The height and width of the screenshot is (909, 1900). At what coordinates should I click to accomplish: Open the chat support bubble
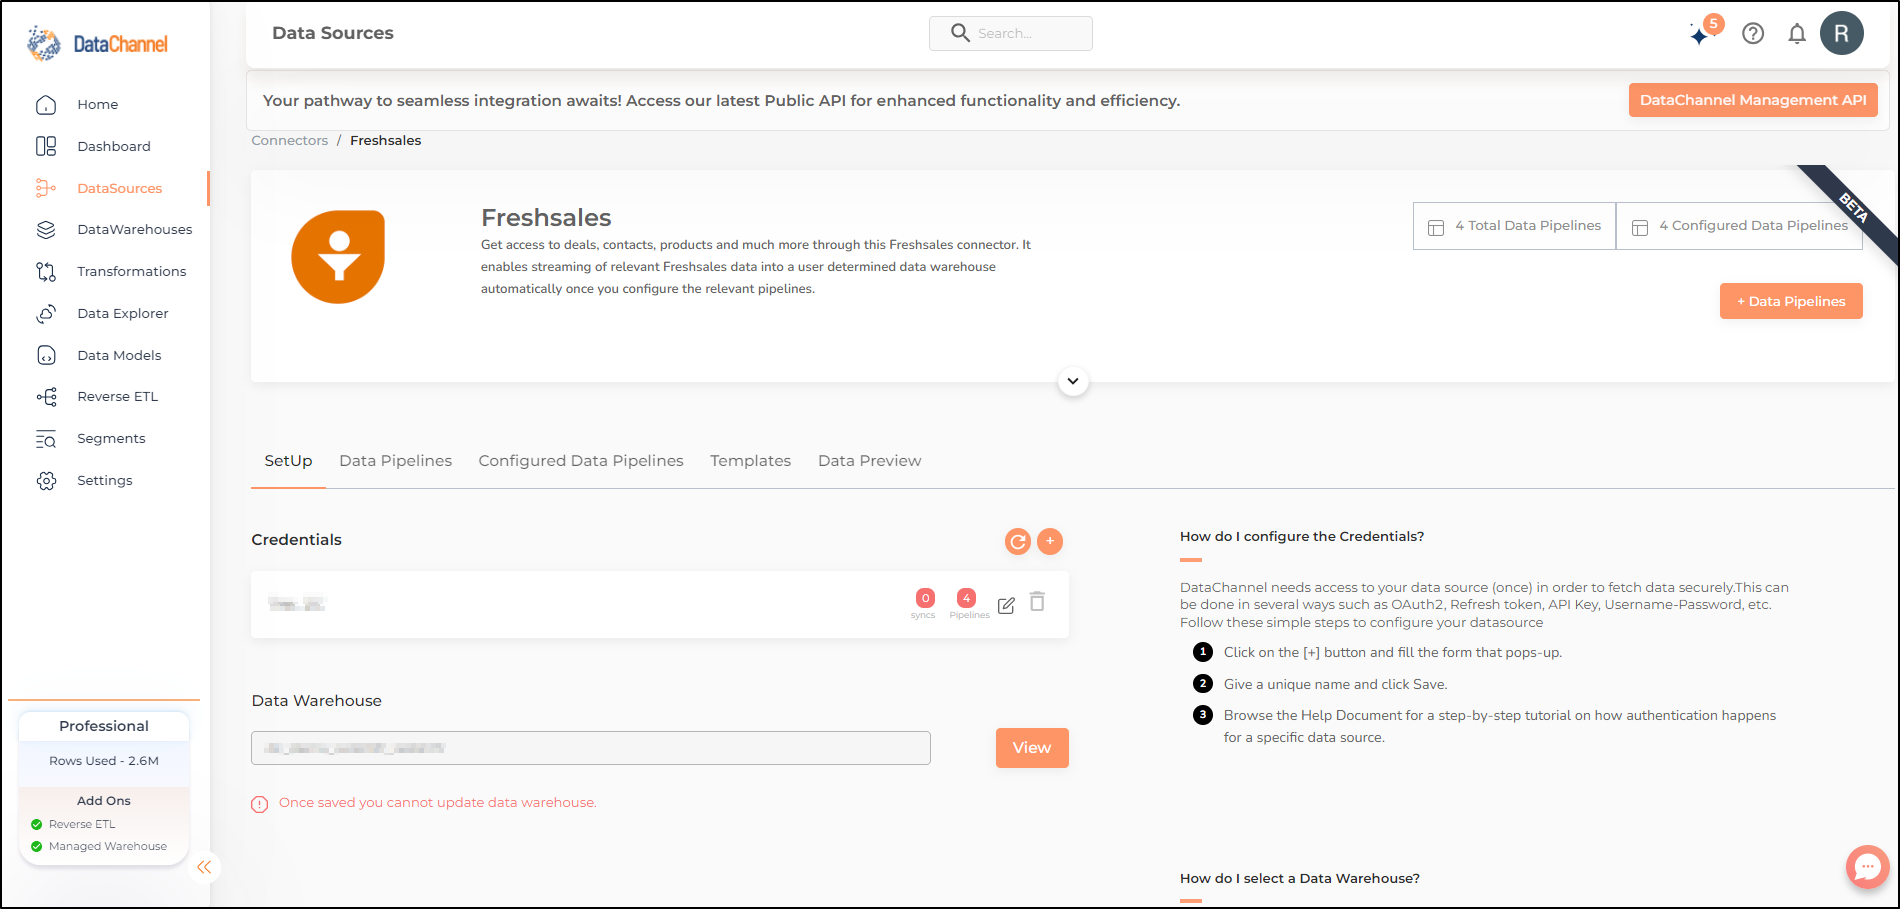[1867, 867]
